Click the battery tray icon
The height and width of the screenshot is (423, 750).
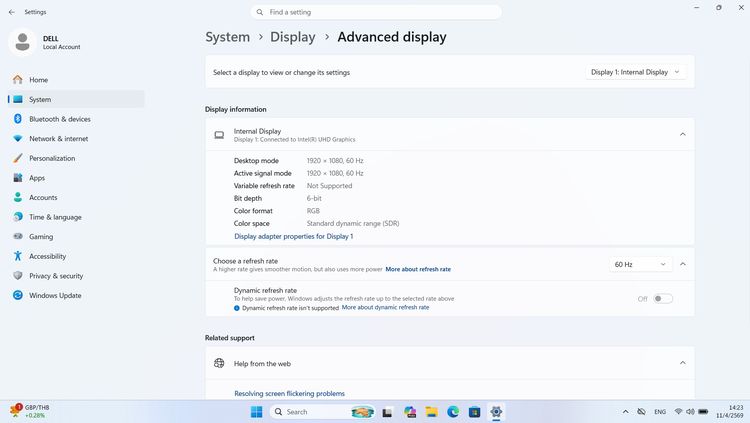pyautogui.click(x=703, y=412)
